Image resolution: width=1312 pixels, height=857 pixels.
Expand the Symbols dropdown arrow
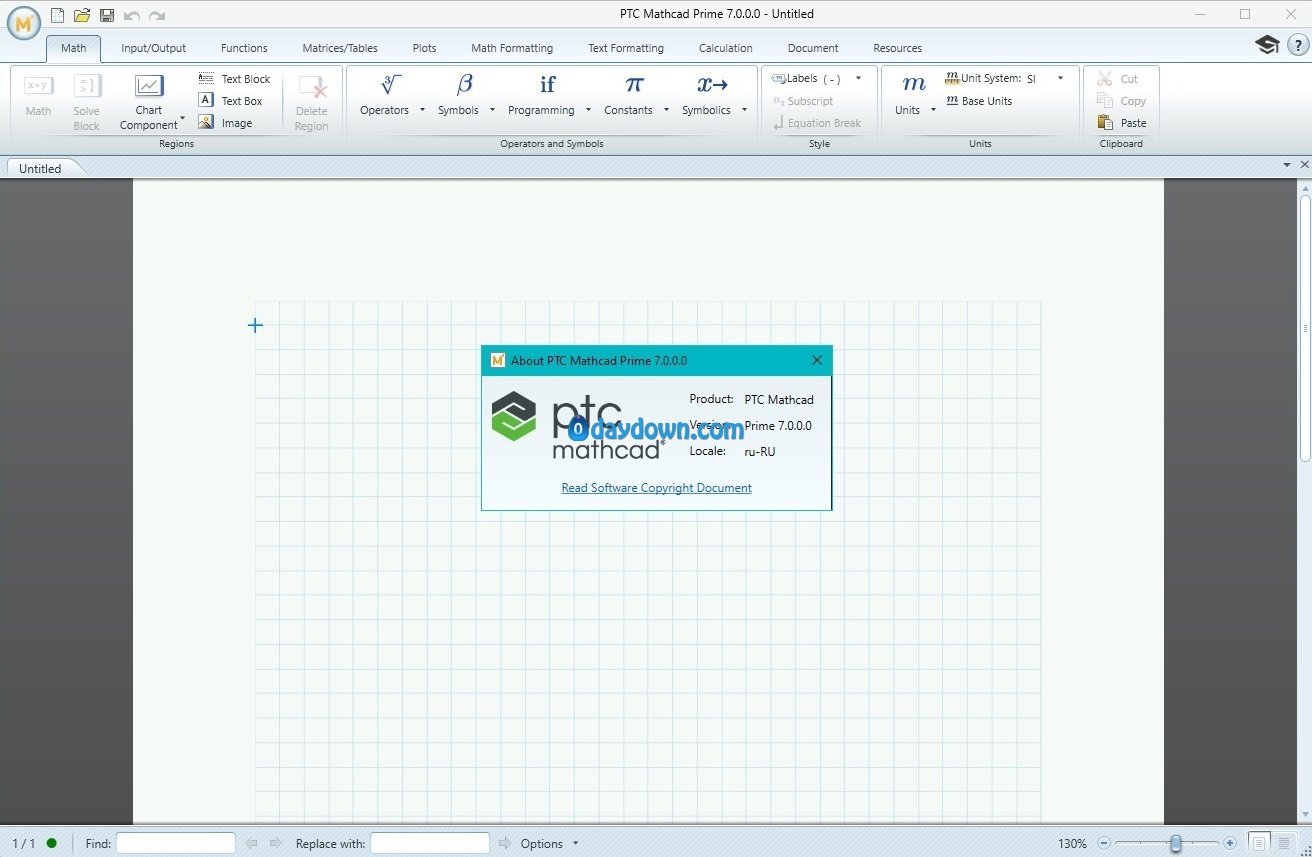(492, 110)
